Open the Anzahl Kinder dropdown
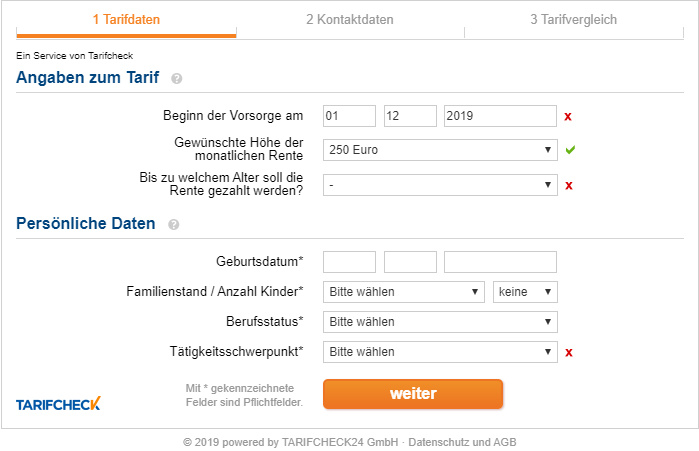This screenshot has height=451, width=699. click(525, 292)
